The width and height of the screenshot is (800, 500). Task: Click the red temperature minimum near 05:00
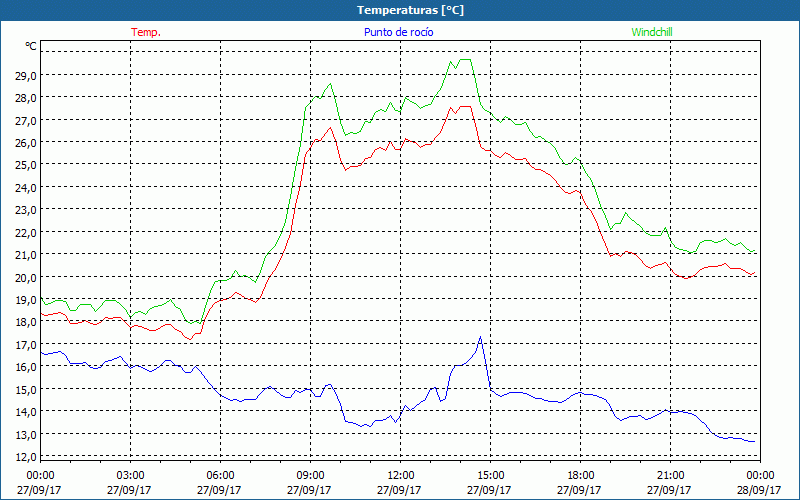190,339
